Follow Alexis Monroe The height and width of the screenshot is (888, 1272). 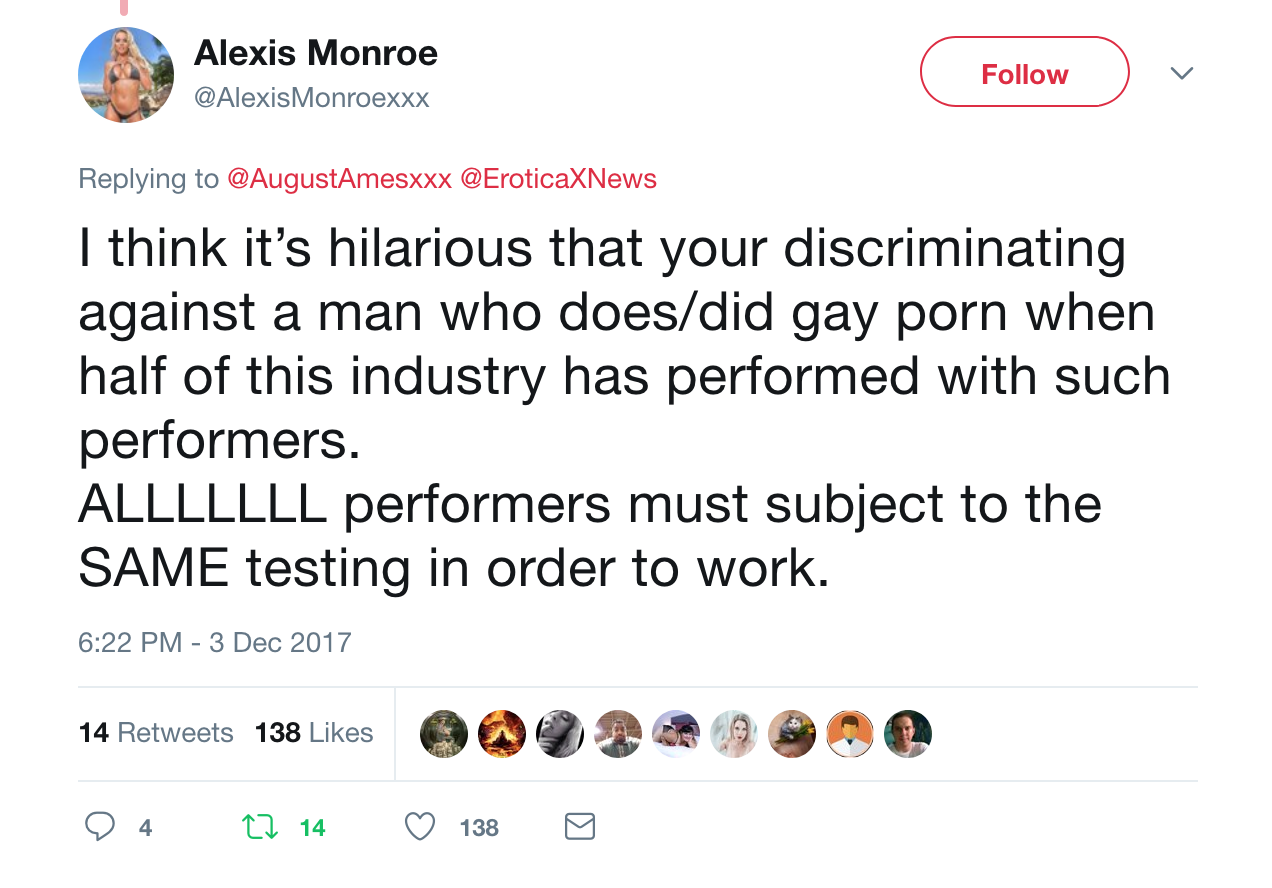click(x=1025, y=72)
